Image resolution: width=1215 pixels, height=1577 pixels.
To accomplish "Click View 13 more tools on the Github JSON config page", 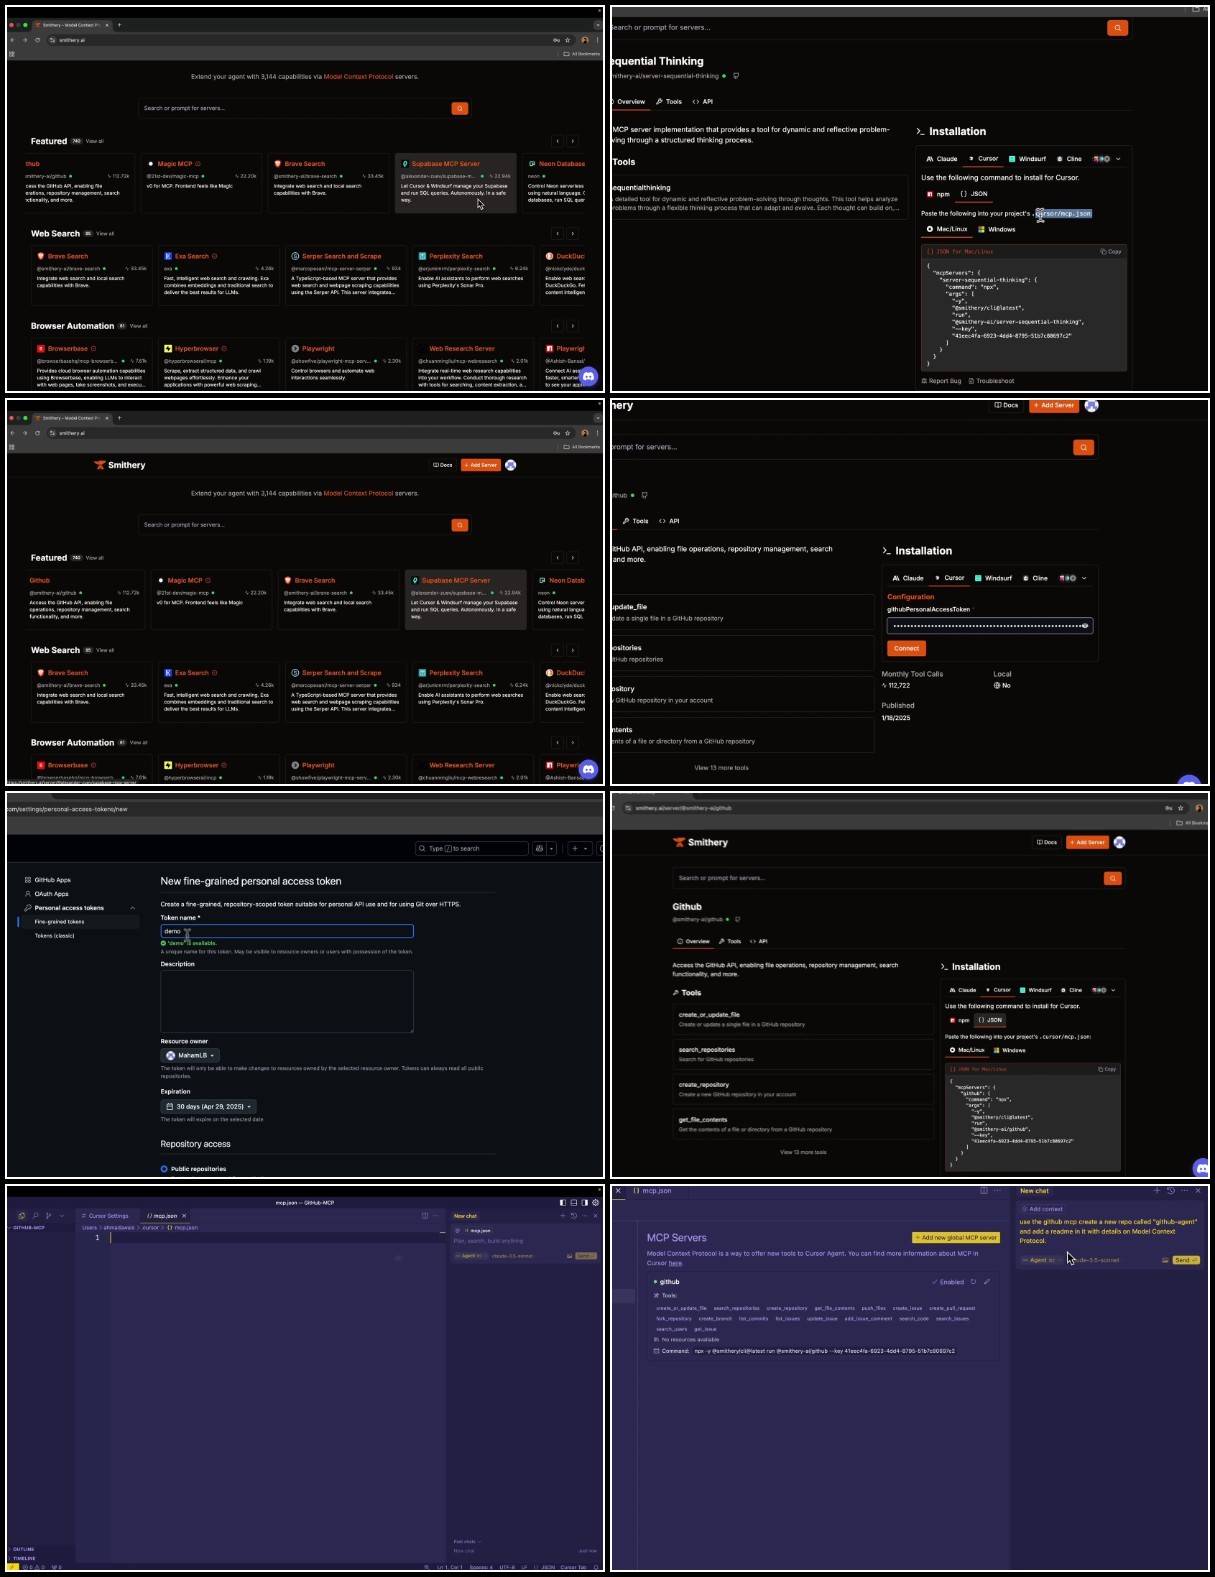I will (x=803, y=1152).
